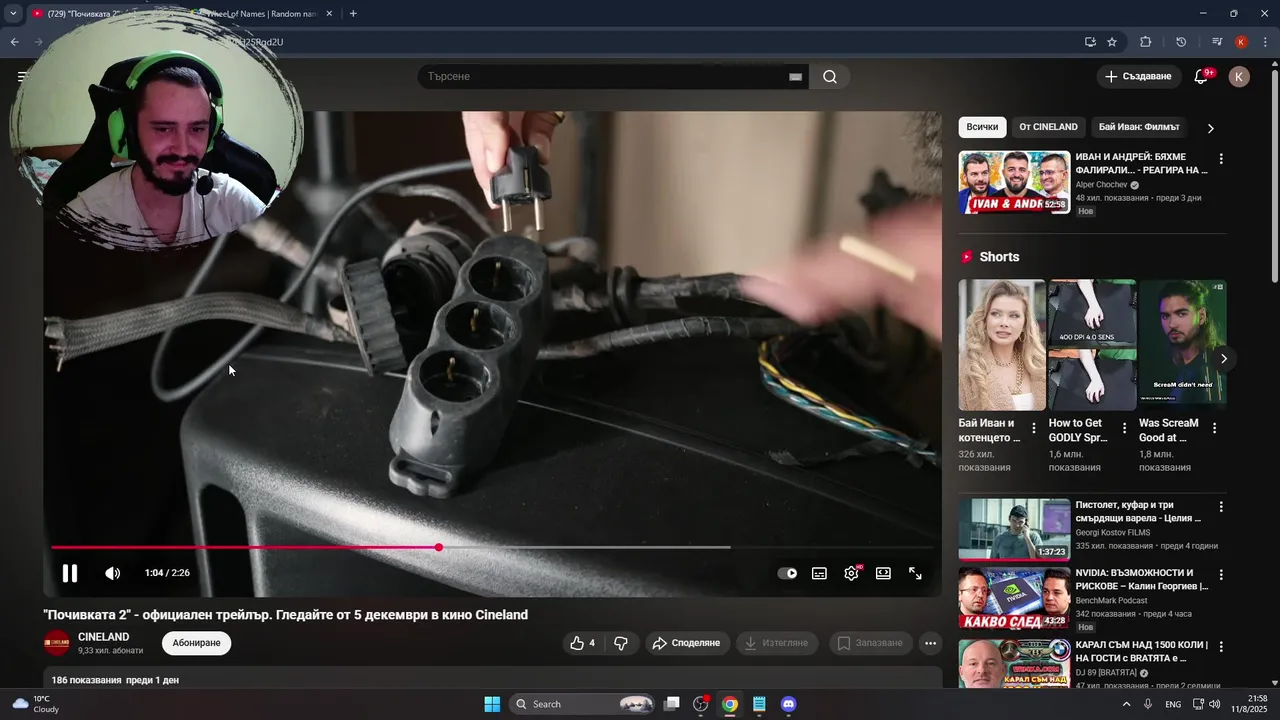Select the Бай Иван: Филмът chip

coord(1139,127)
